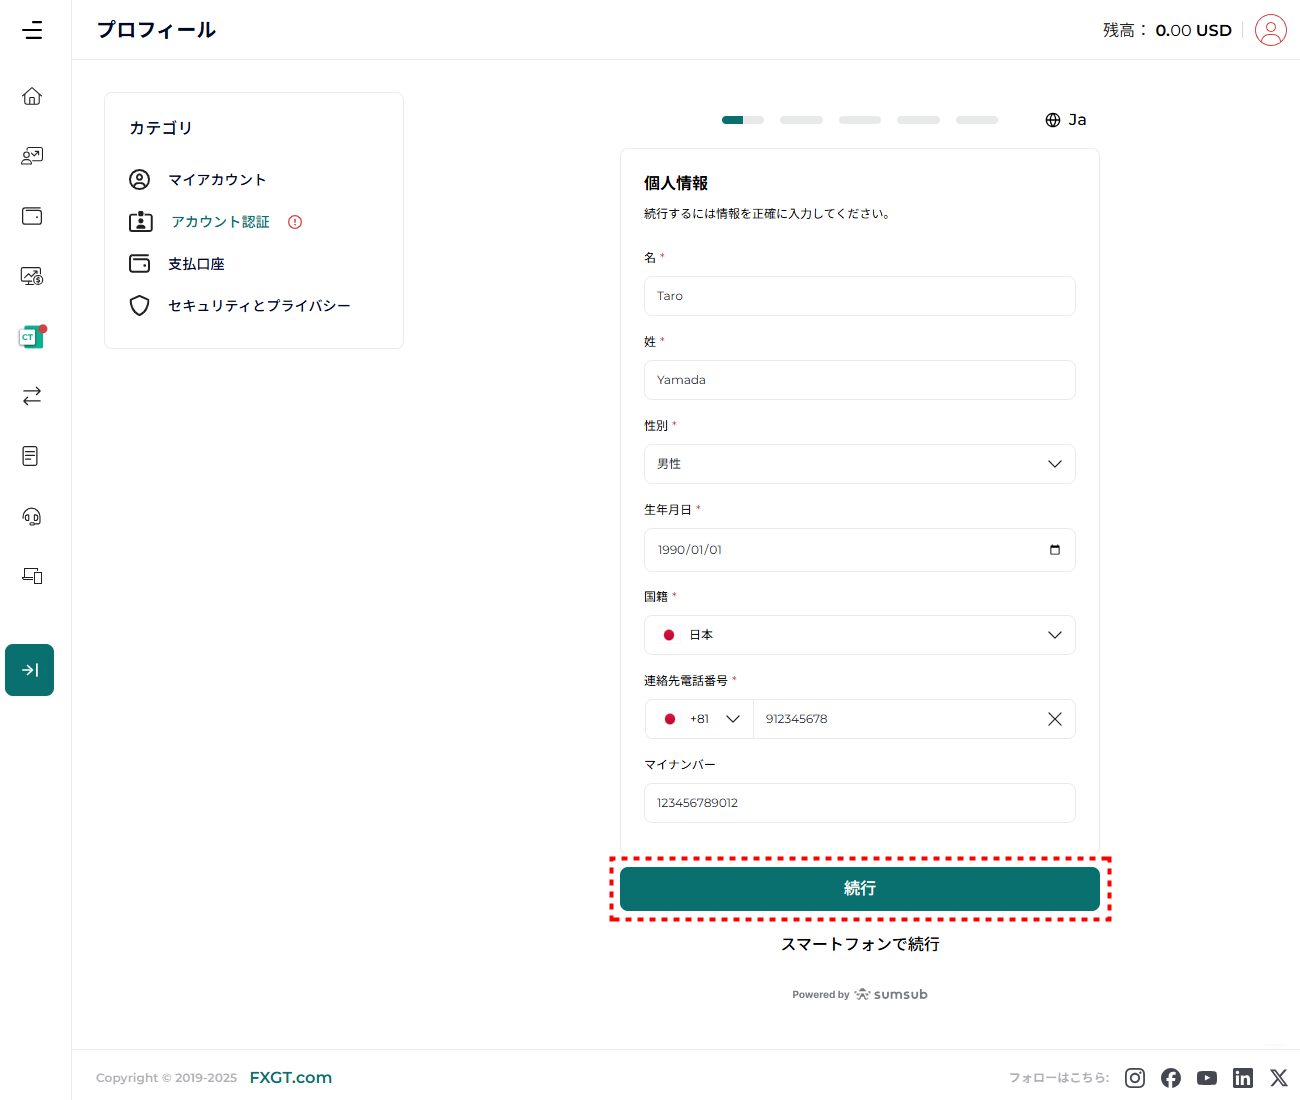Select マイアカウント in the category menu
Screen dimensions: 1300x1100
(217, 180)
